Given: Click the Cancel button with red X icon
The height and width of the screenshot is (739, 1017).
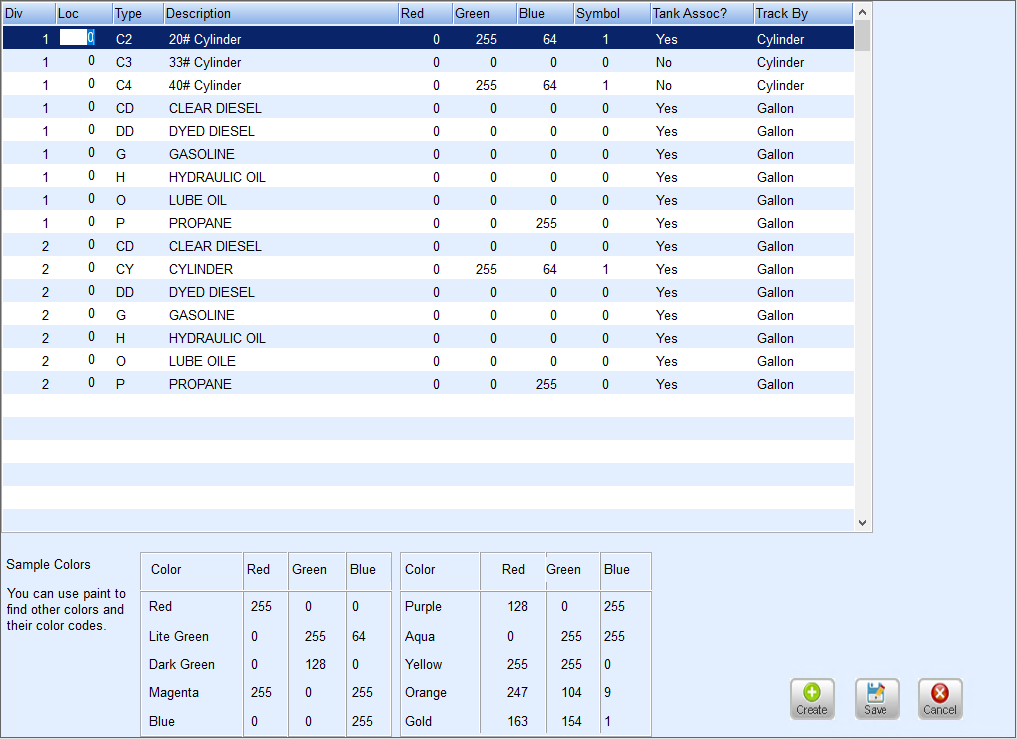Looking at the screenshot, I should coord(939,699).
